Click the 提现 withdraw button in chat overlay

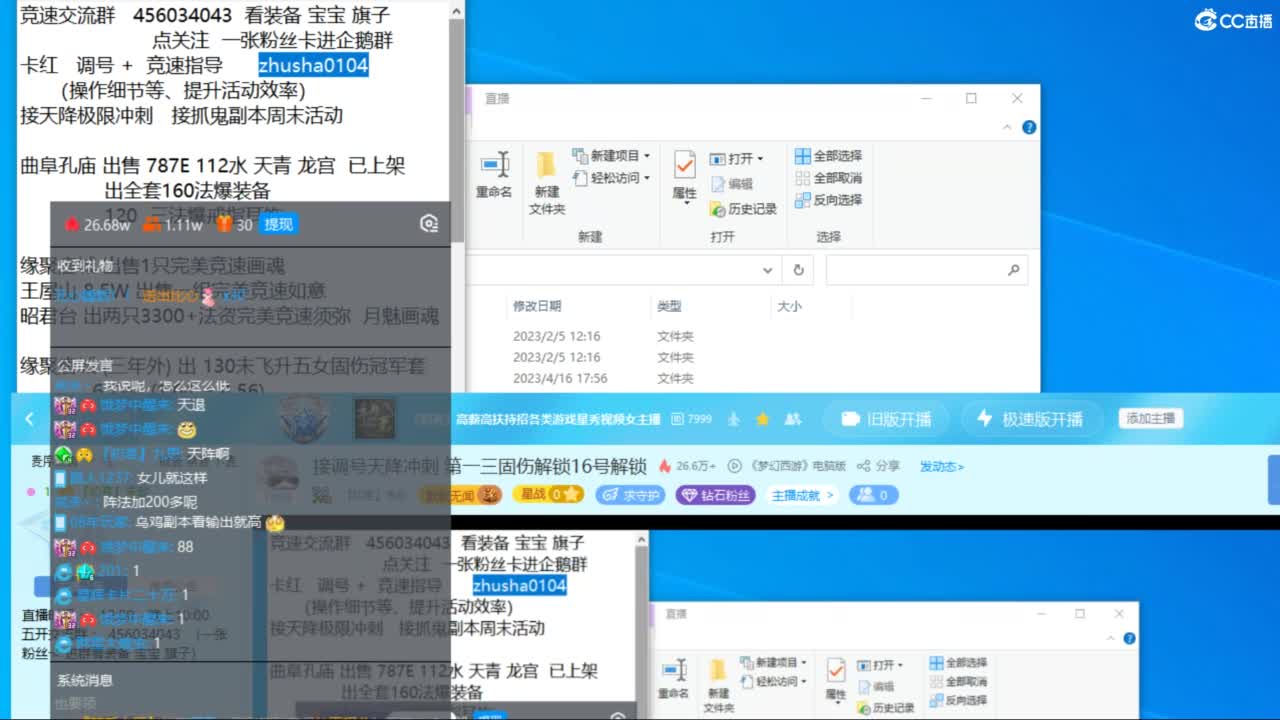coord(278,225)
